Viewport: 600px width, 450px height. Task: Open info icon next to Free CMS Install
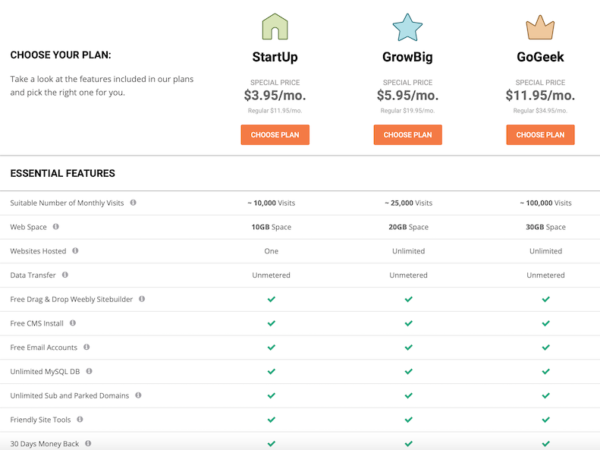(73, 323)
